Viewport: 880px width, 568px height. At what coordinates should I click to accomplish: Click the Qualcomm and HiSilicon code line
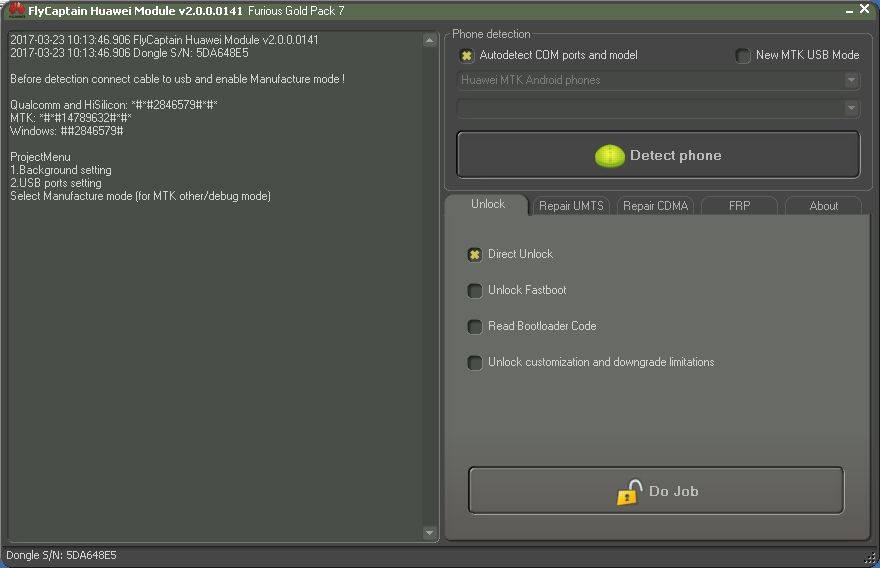coord(114,105)
